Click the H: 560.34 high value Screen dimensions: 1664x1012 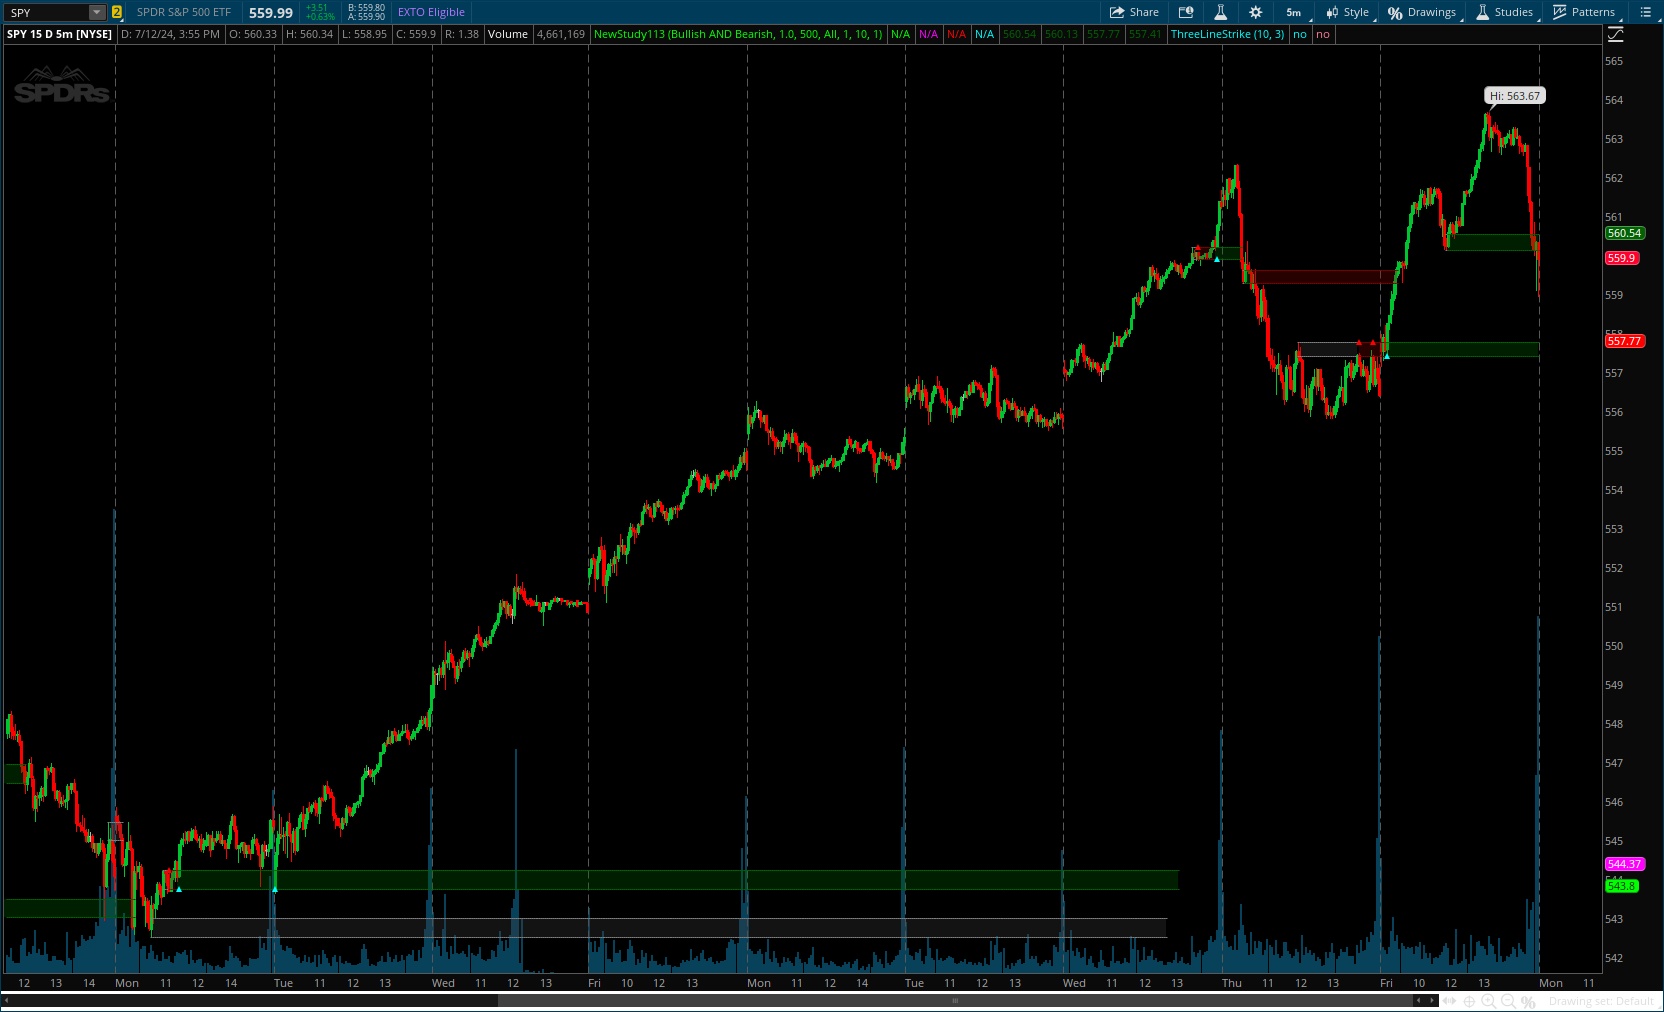click(x=309, y=34)
